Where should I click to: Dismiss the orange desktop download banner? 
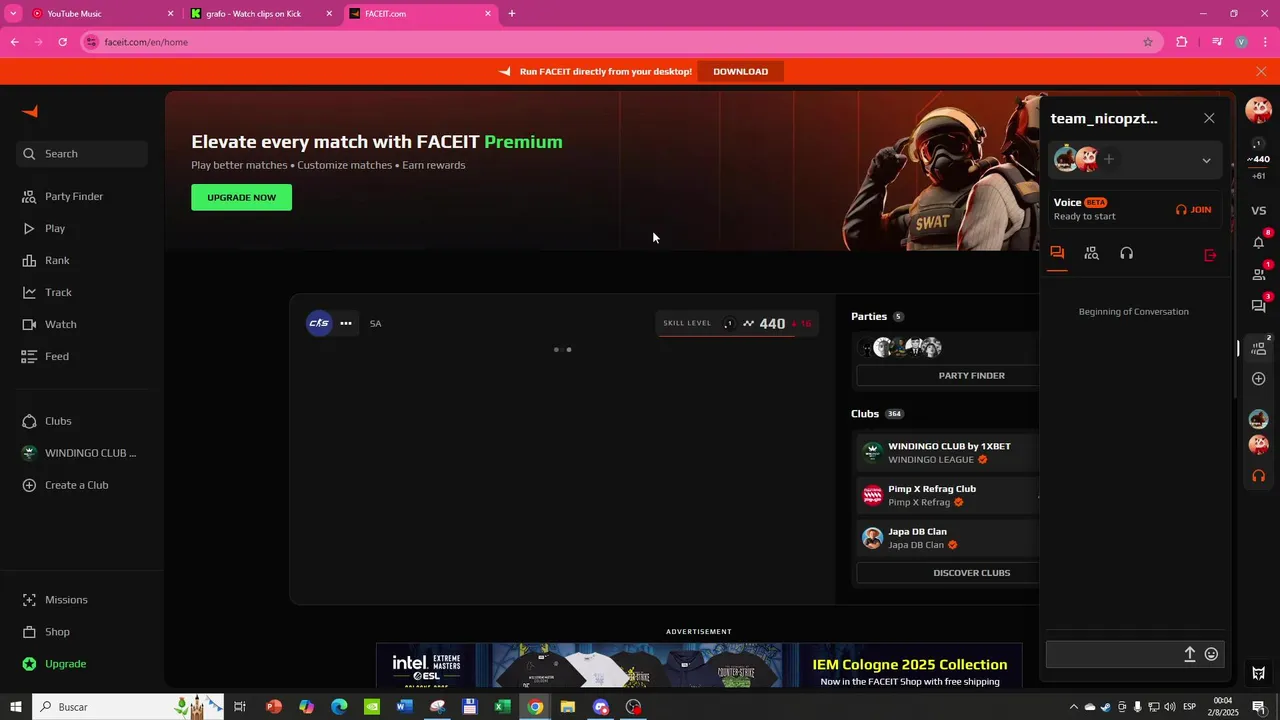click(x=1261, y=71)
